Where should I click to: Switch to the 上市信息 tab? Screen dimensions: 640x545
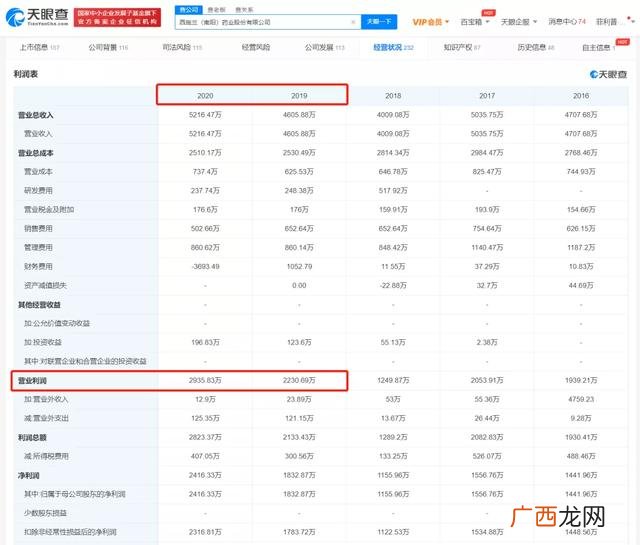click(40, 47)
